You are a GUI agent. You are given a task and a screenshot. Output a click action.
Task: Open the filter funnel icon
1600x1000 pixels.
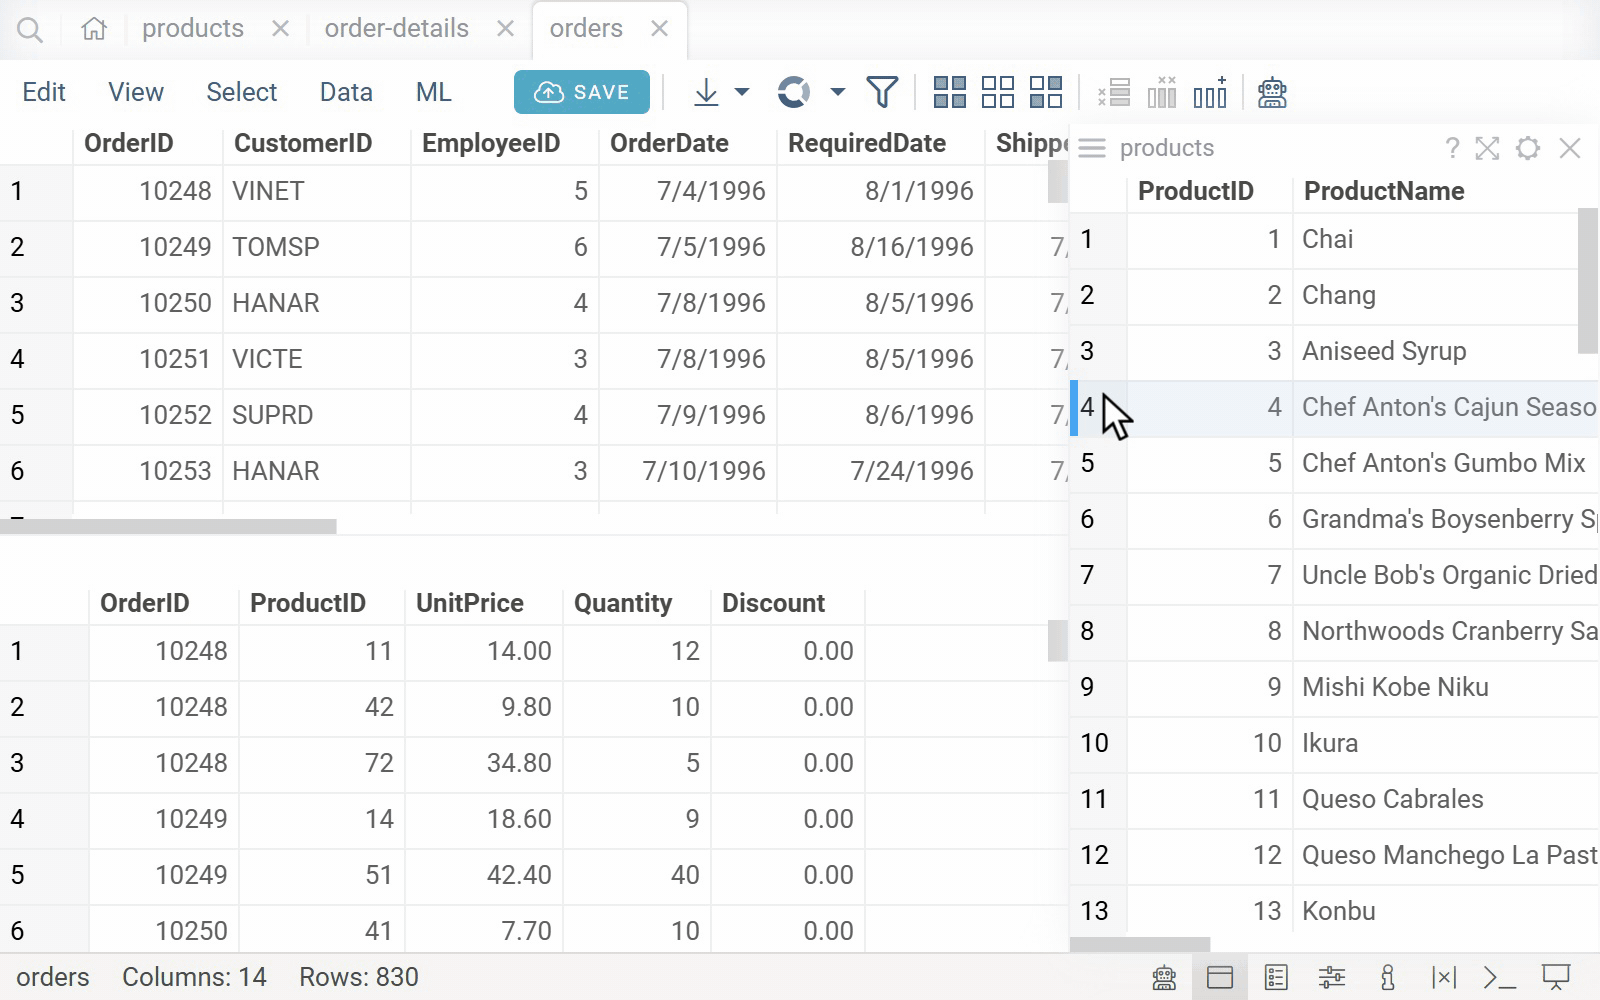tap(882, 93)
